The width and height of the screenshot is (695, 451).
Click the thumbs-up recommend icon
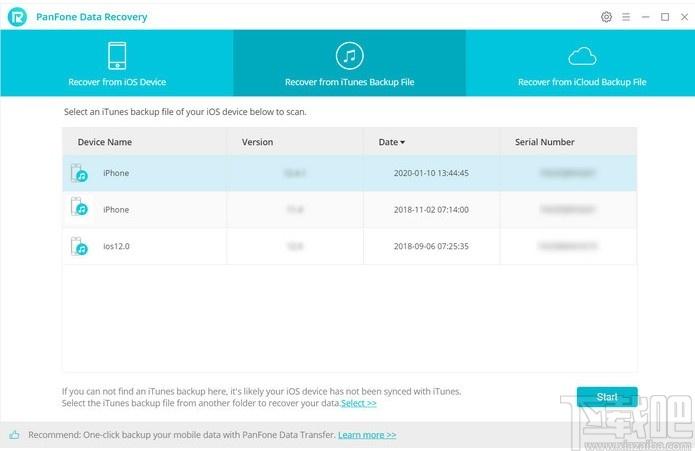pos(14,435)
